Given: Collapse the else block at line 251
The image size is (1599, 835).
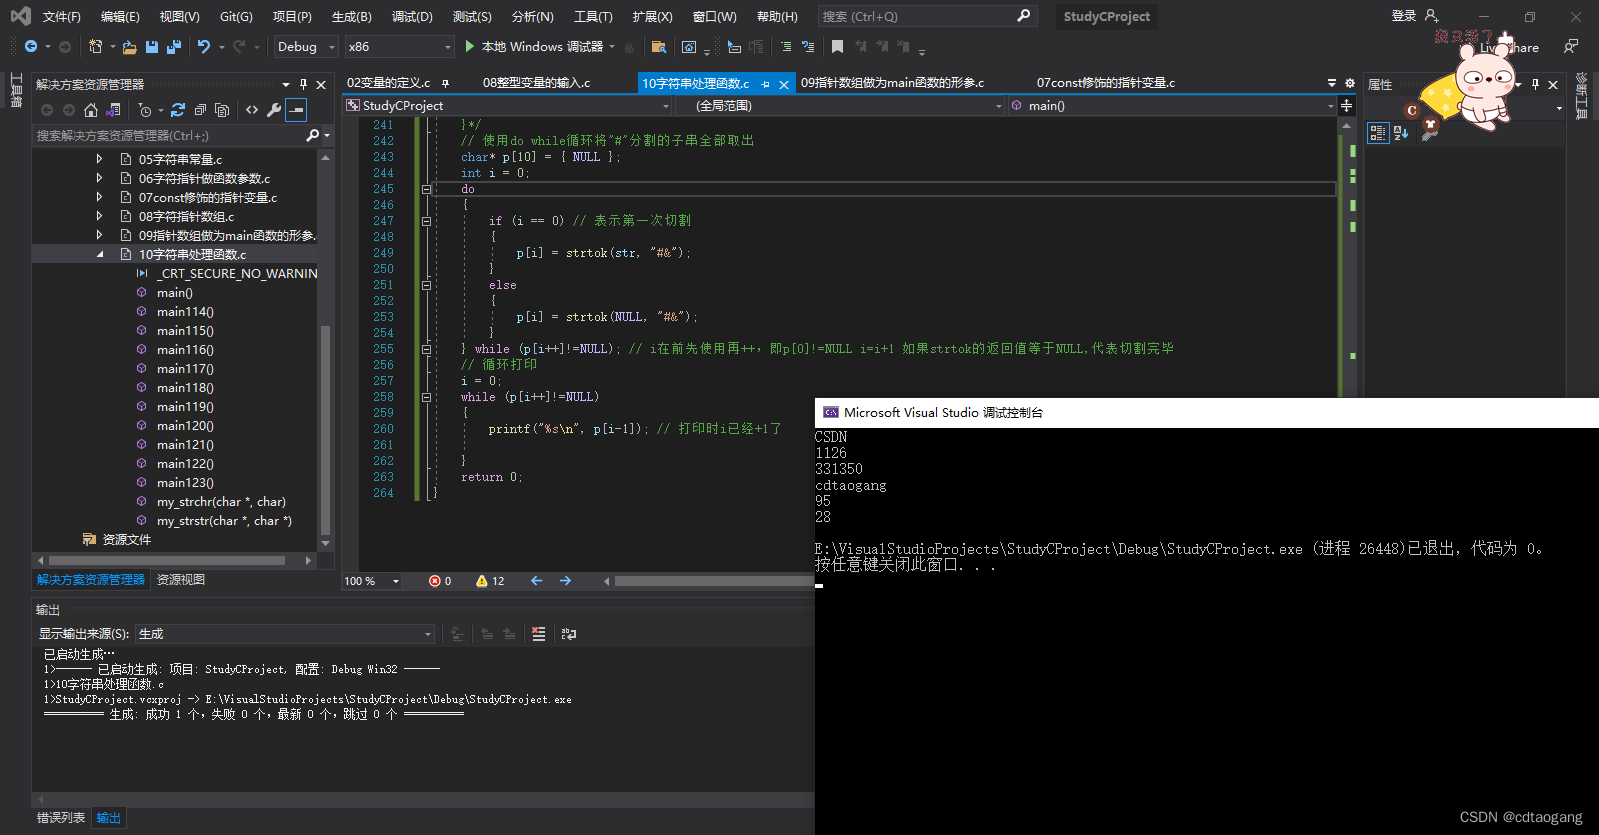Looking at the screenshot, I should 426,285.
